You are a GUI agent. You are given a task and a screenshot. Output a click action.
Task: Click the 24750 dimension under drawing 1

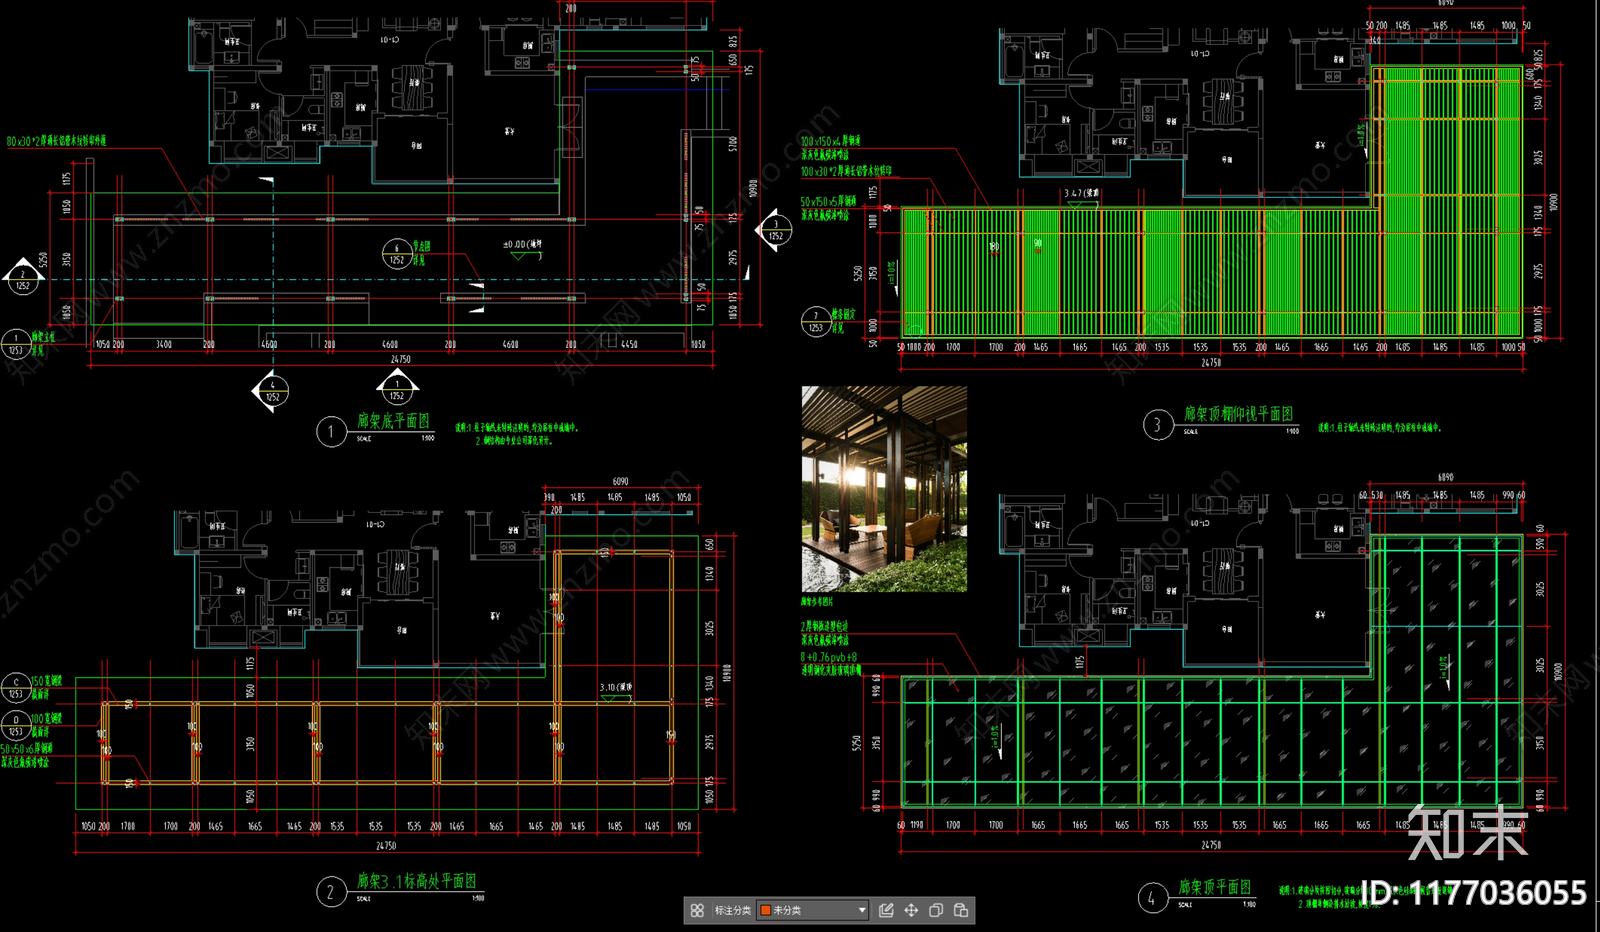tap(400, 359)
